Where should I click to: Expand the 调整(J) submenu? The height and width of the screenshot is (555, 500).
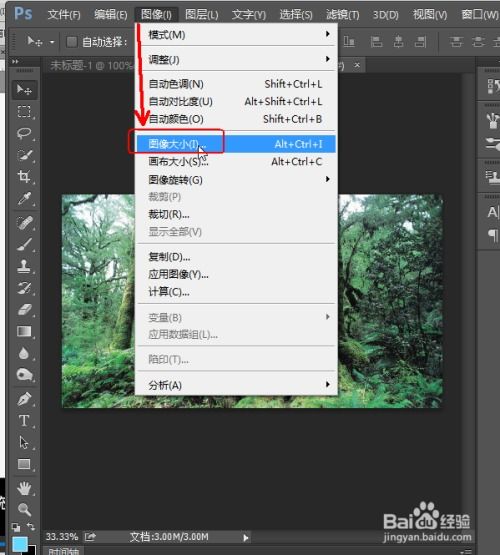click(x=236, y=59)
